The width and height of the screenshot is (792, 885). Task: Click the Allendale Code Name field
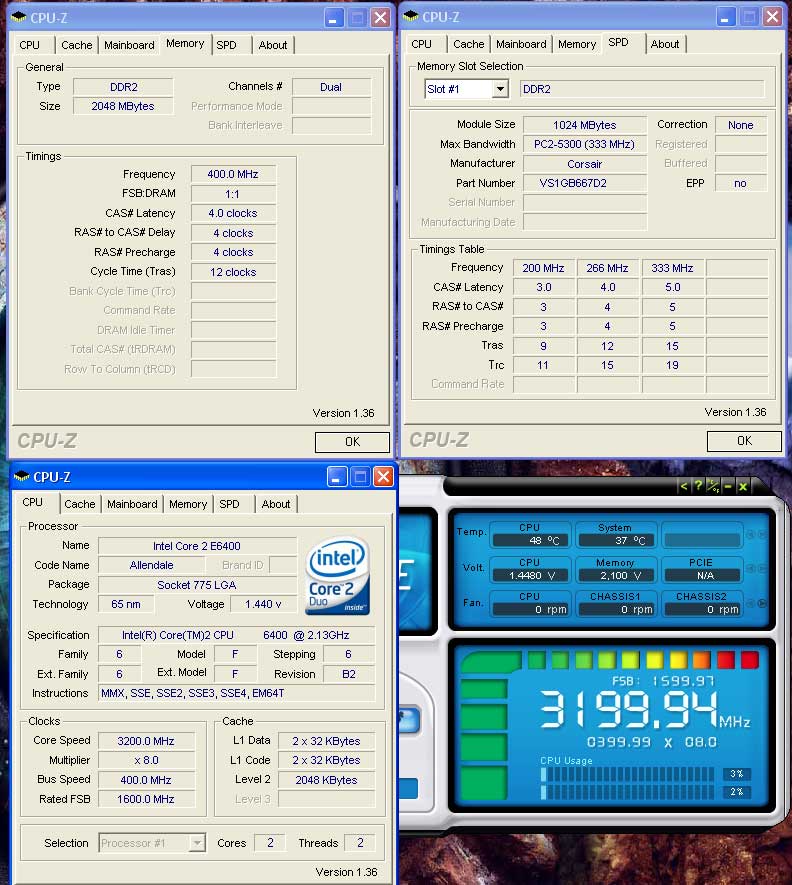coord(151,565)
